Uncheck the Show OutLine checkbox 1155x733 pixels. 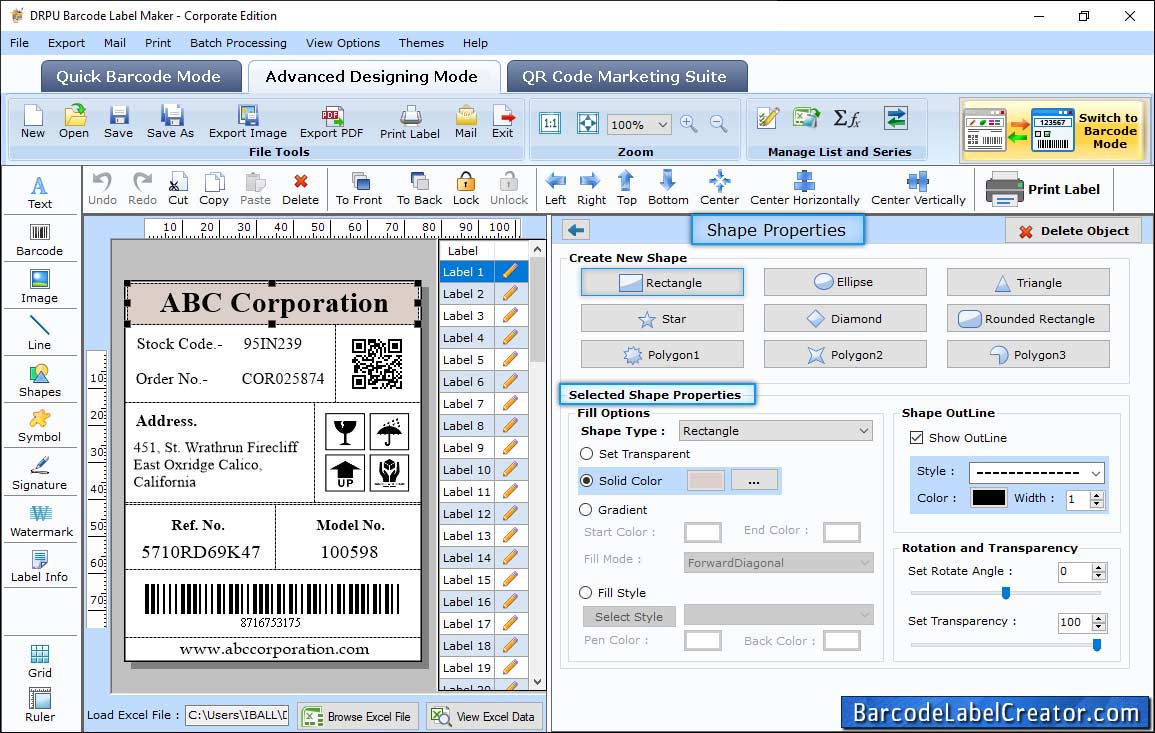click(916, 438)
